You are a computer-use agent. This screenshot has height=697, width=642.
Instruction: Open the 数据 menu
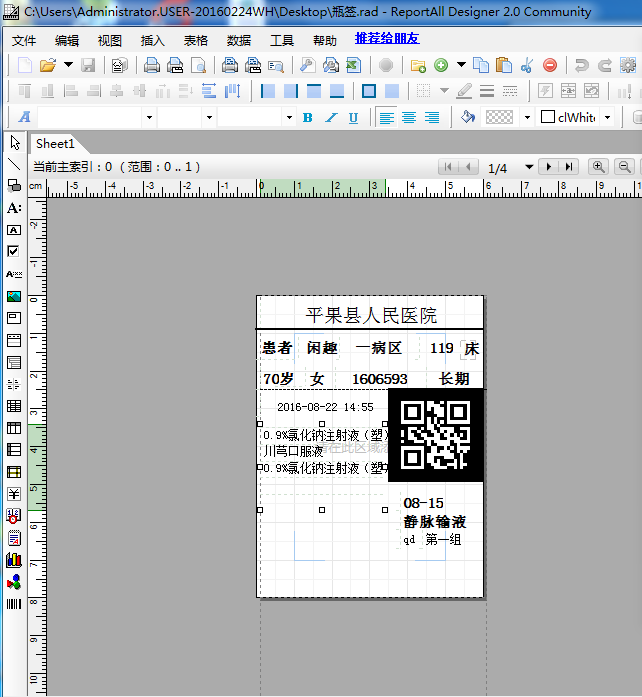(239, 41)
